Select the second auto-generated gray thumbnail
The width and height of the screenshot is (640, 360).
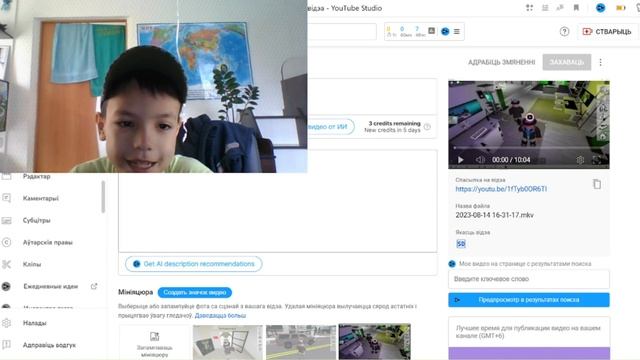301,342
